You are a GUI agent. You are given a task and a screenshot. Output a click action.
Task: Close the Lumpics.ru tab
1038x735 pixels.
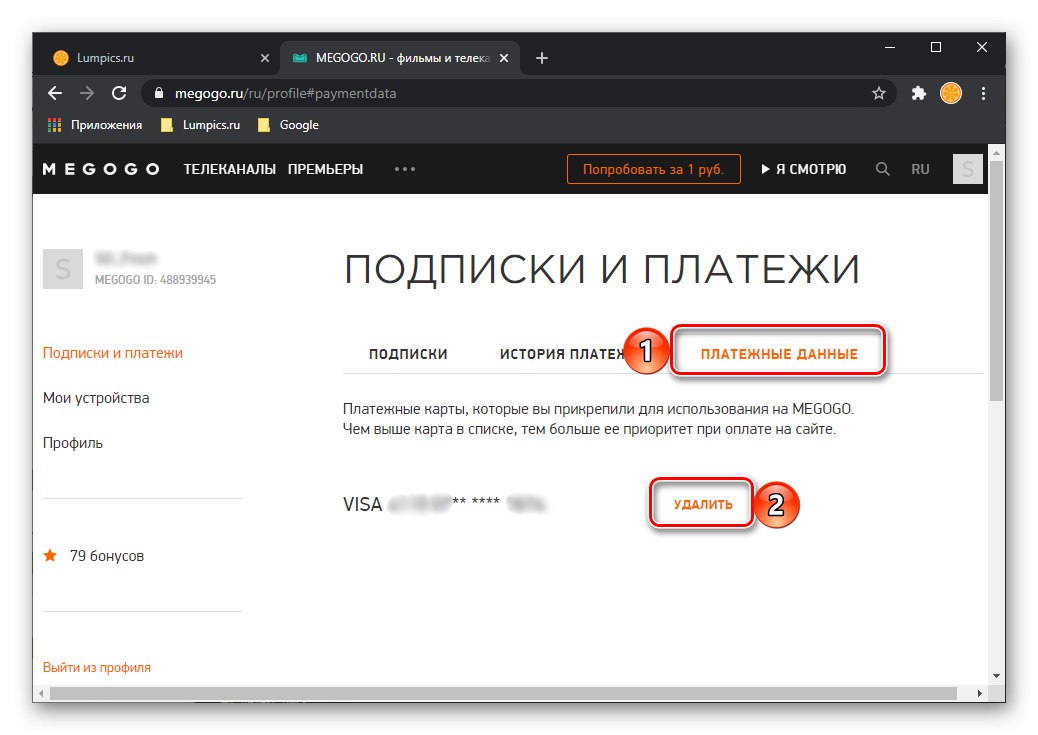point(265,58)
